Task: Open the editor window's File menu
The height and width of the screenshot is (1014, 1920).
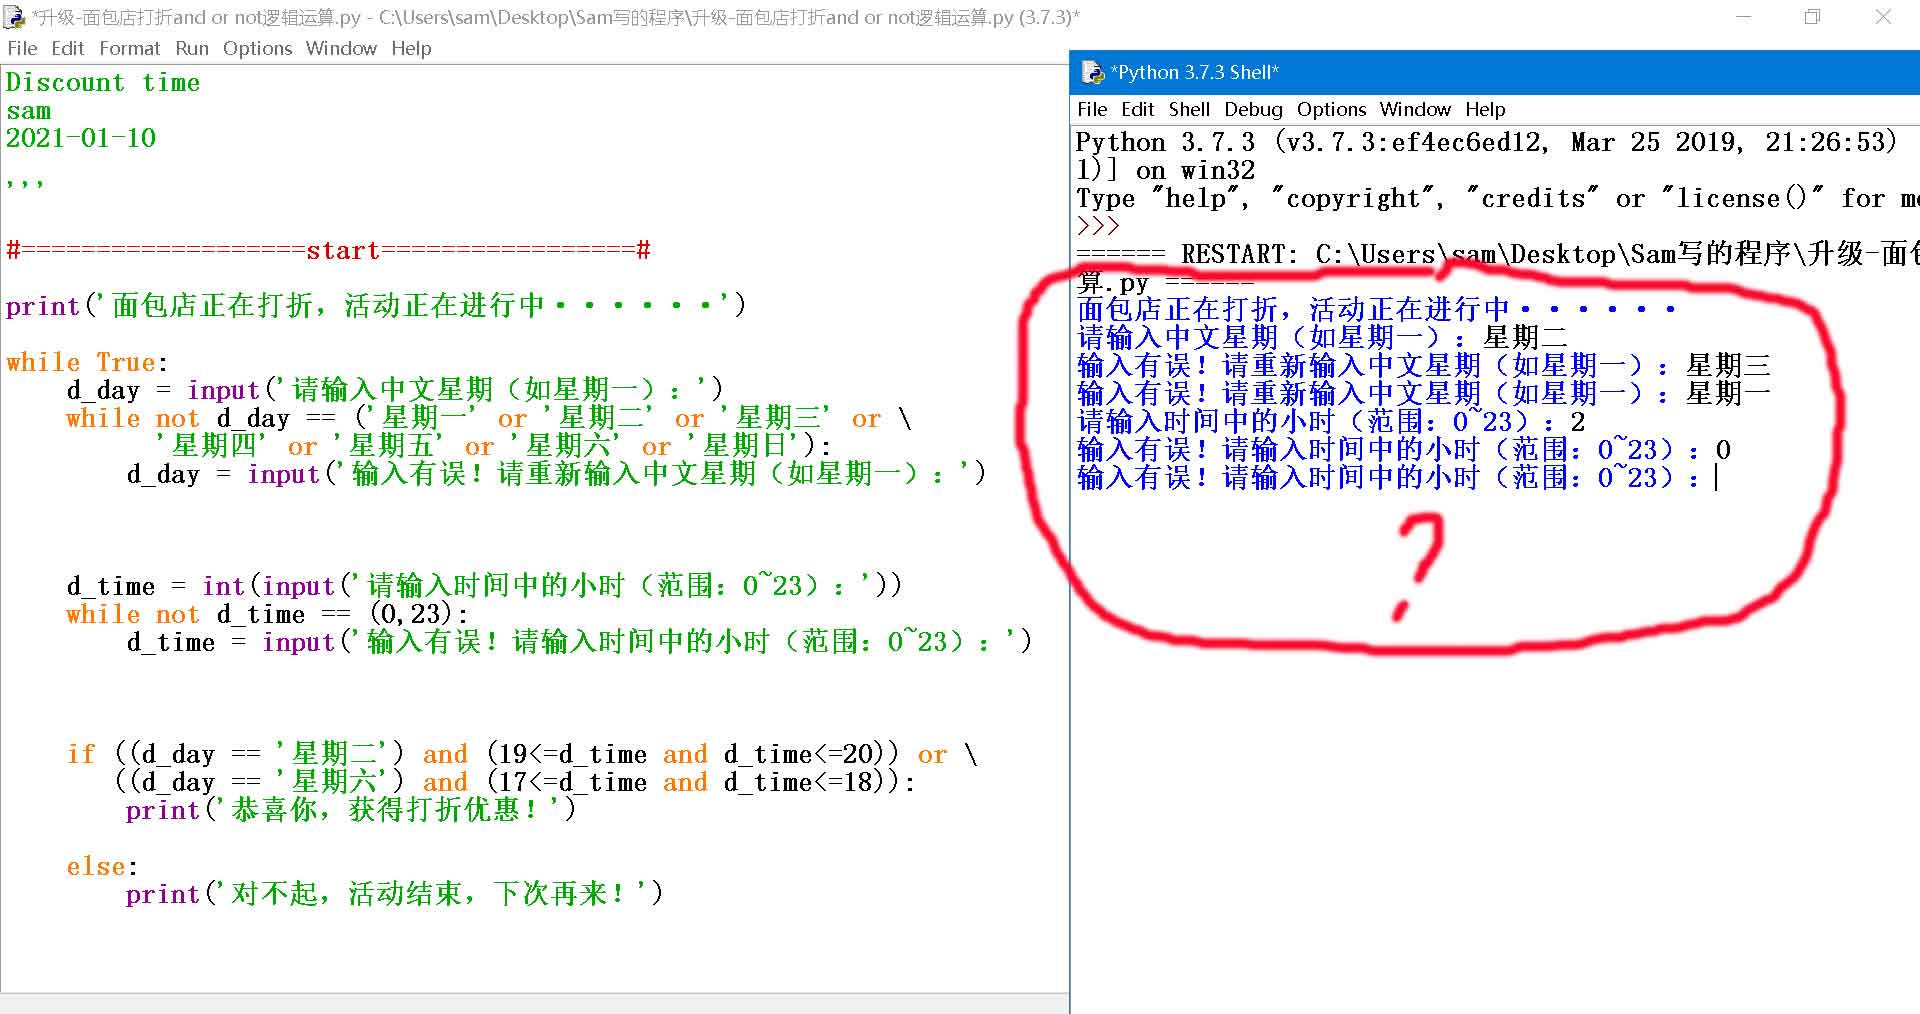Action: 22,48
